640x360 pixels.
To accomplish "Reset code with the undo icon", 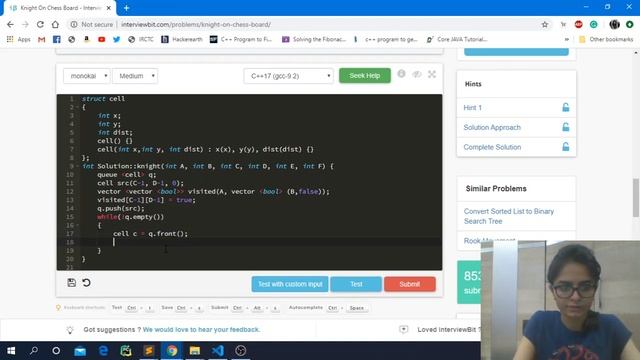I will [86, 282].
